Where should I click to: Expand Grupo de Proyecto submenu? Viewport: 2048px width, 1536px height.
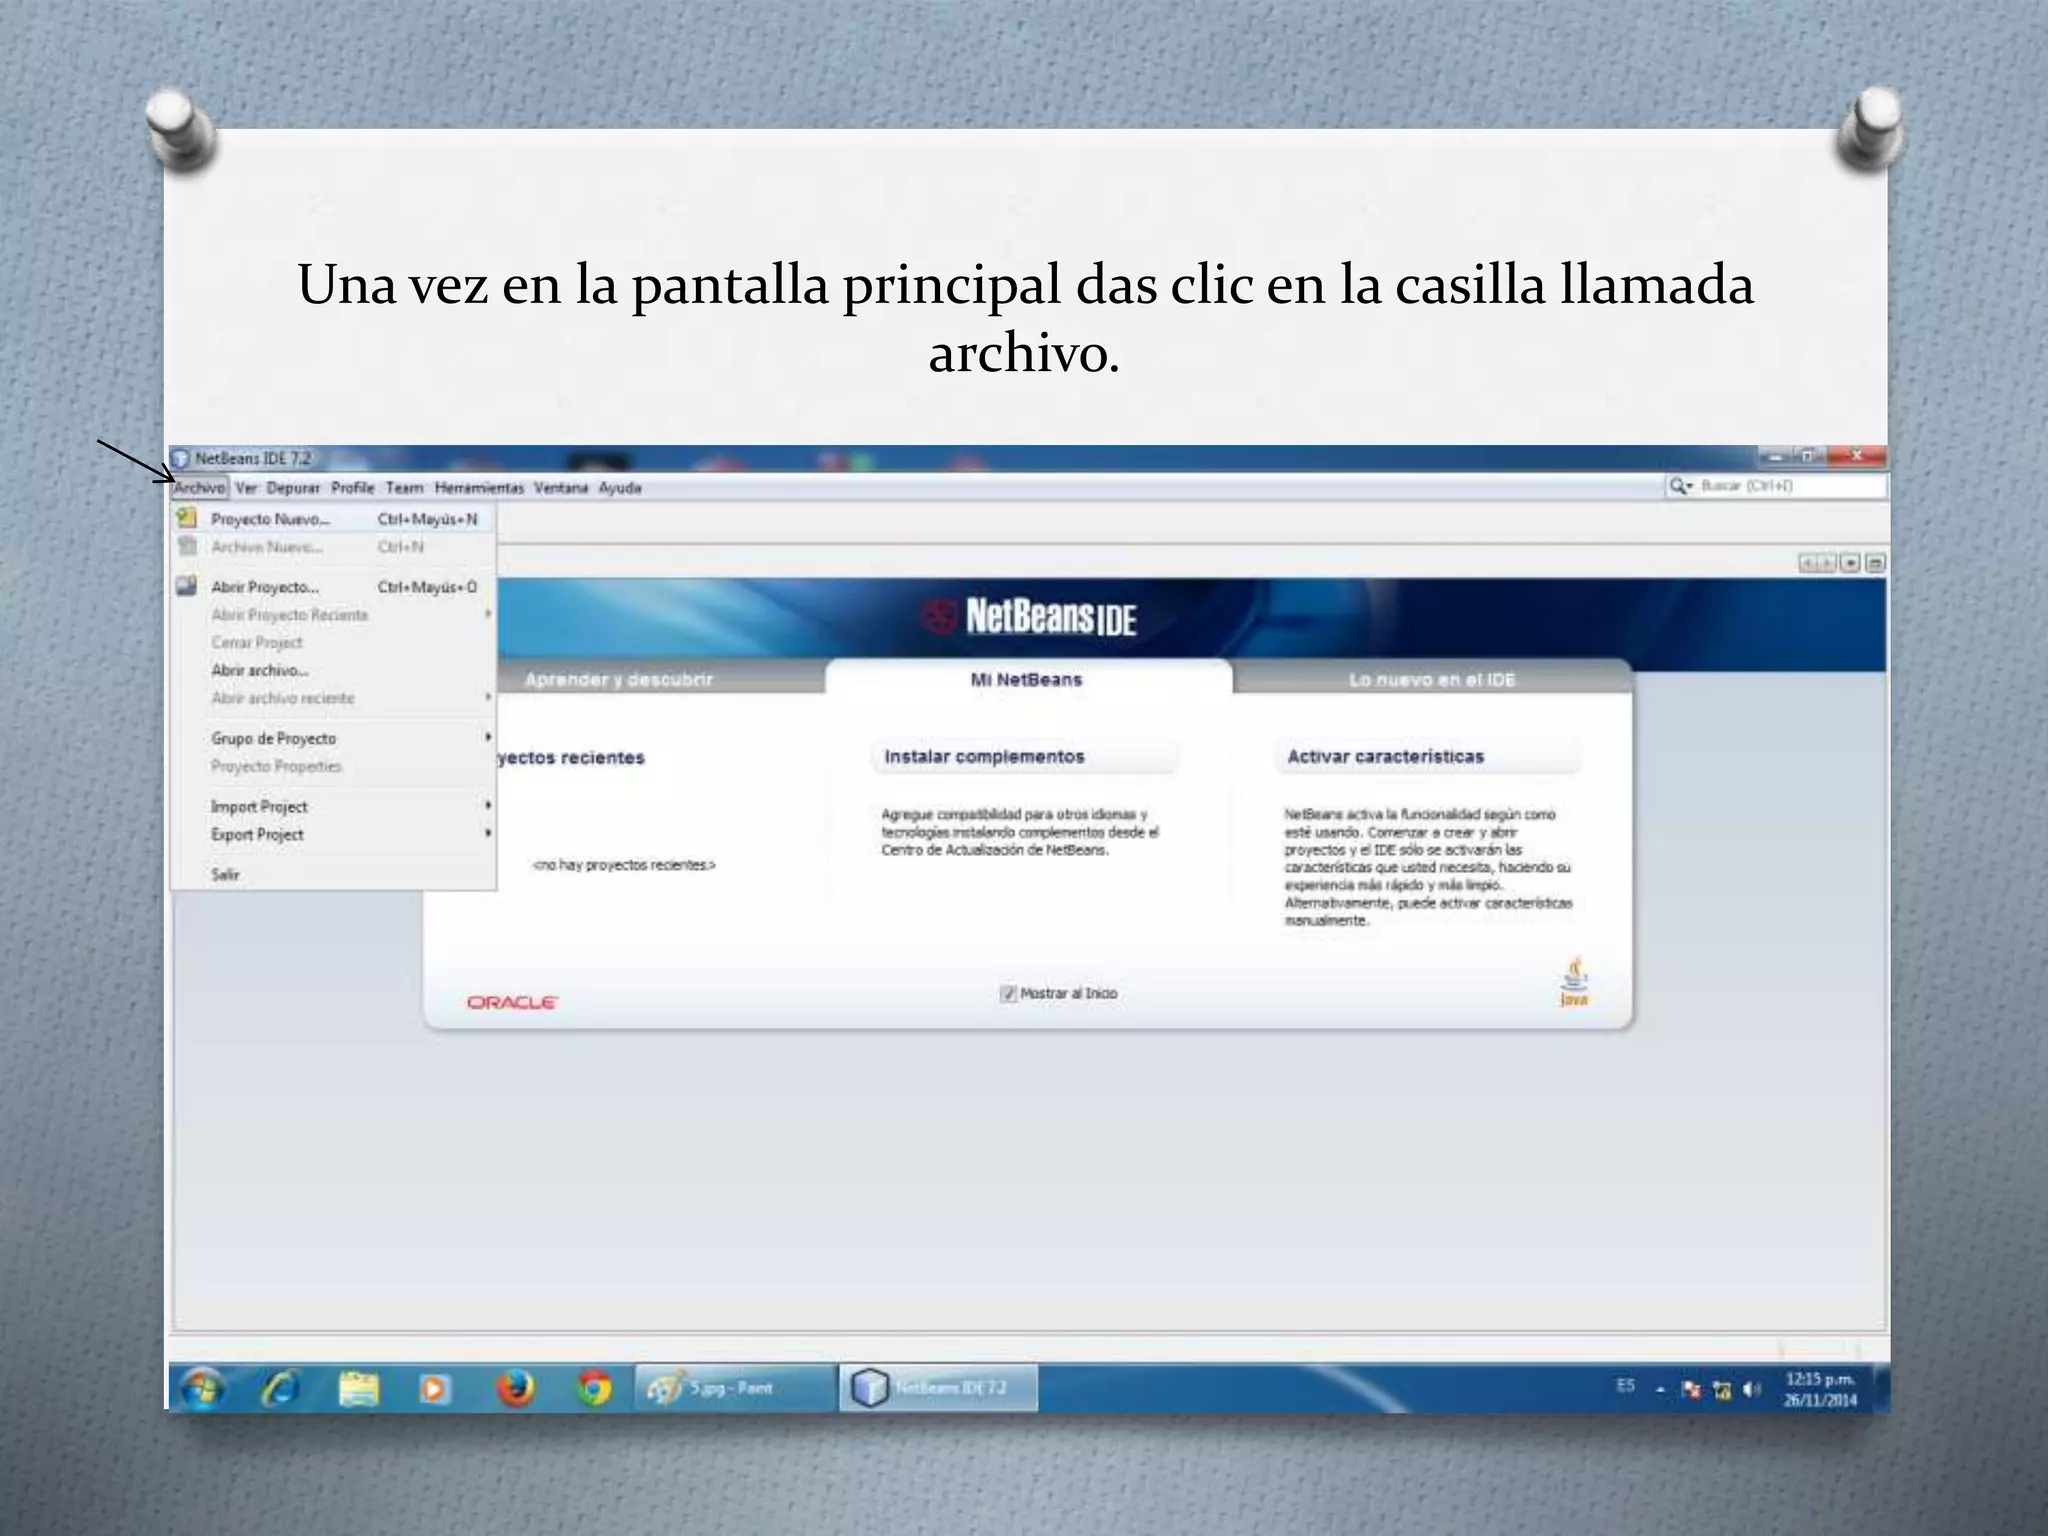(334, 738)
